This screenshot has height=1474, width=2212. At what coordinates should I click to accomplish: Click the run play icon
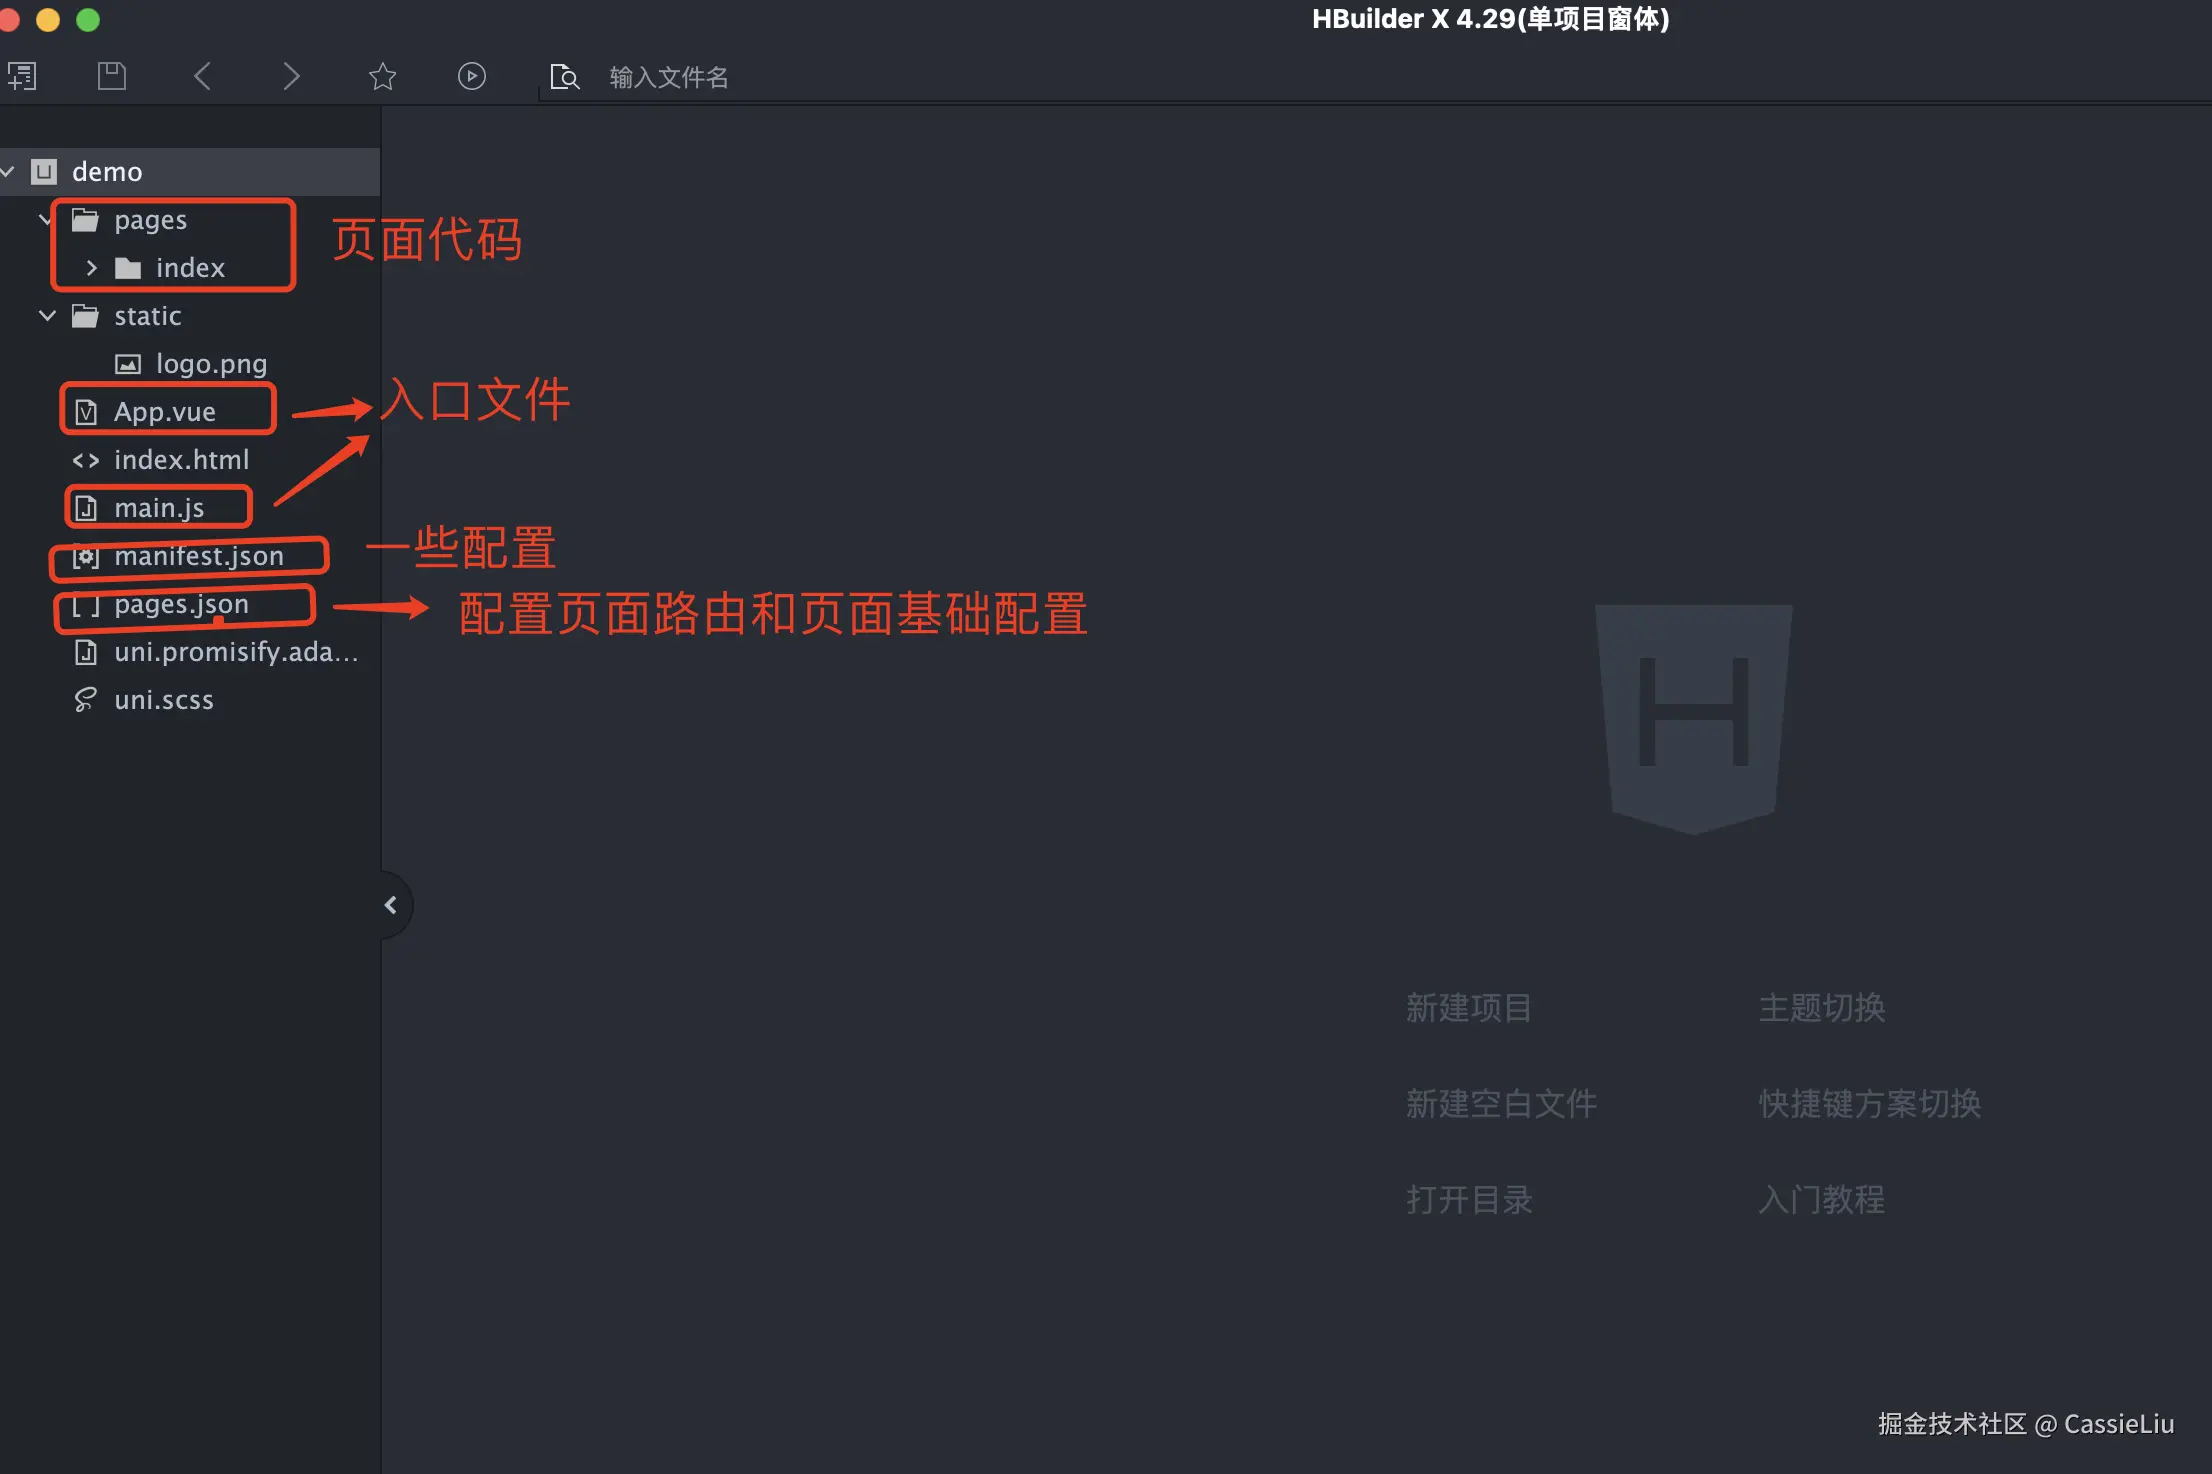tap(472, 76)
